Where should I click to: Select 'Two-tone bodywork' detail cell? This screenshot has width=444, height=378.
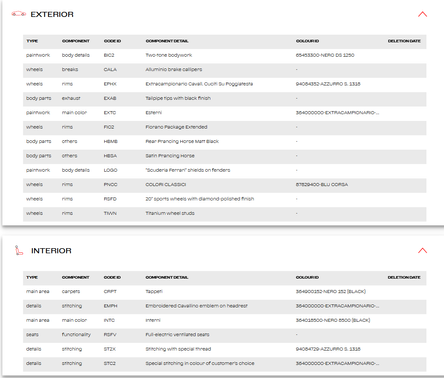tap(169, 55)
